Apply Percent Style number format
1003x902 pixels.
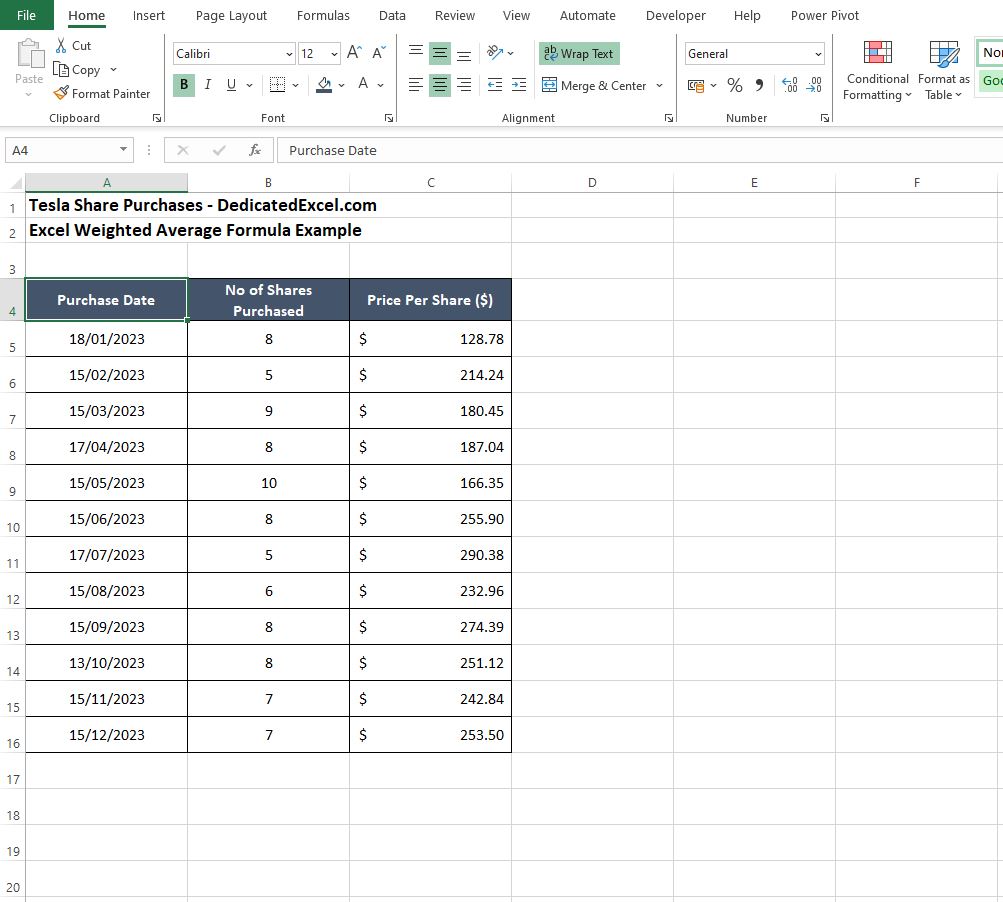(x=735, y=86)
